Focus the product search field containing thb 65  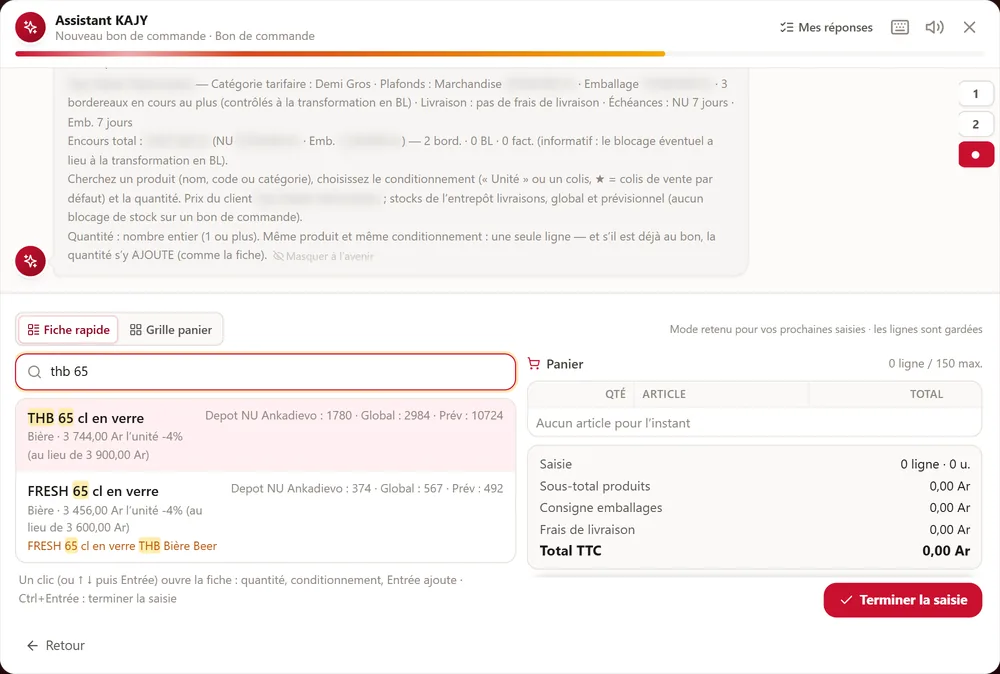click(265, 372)
